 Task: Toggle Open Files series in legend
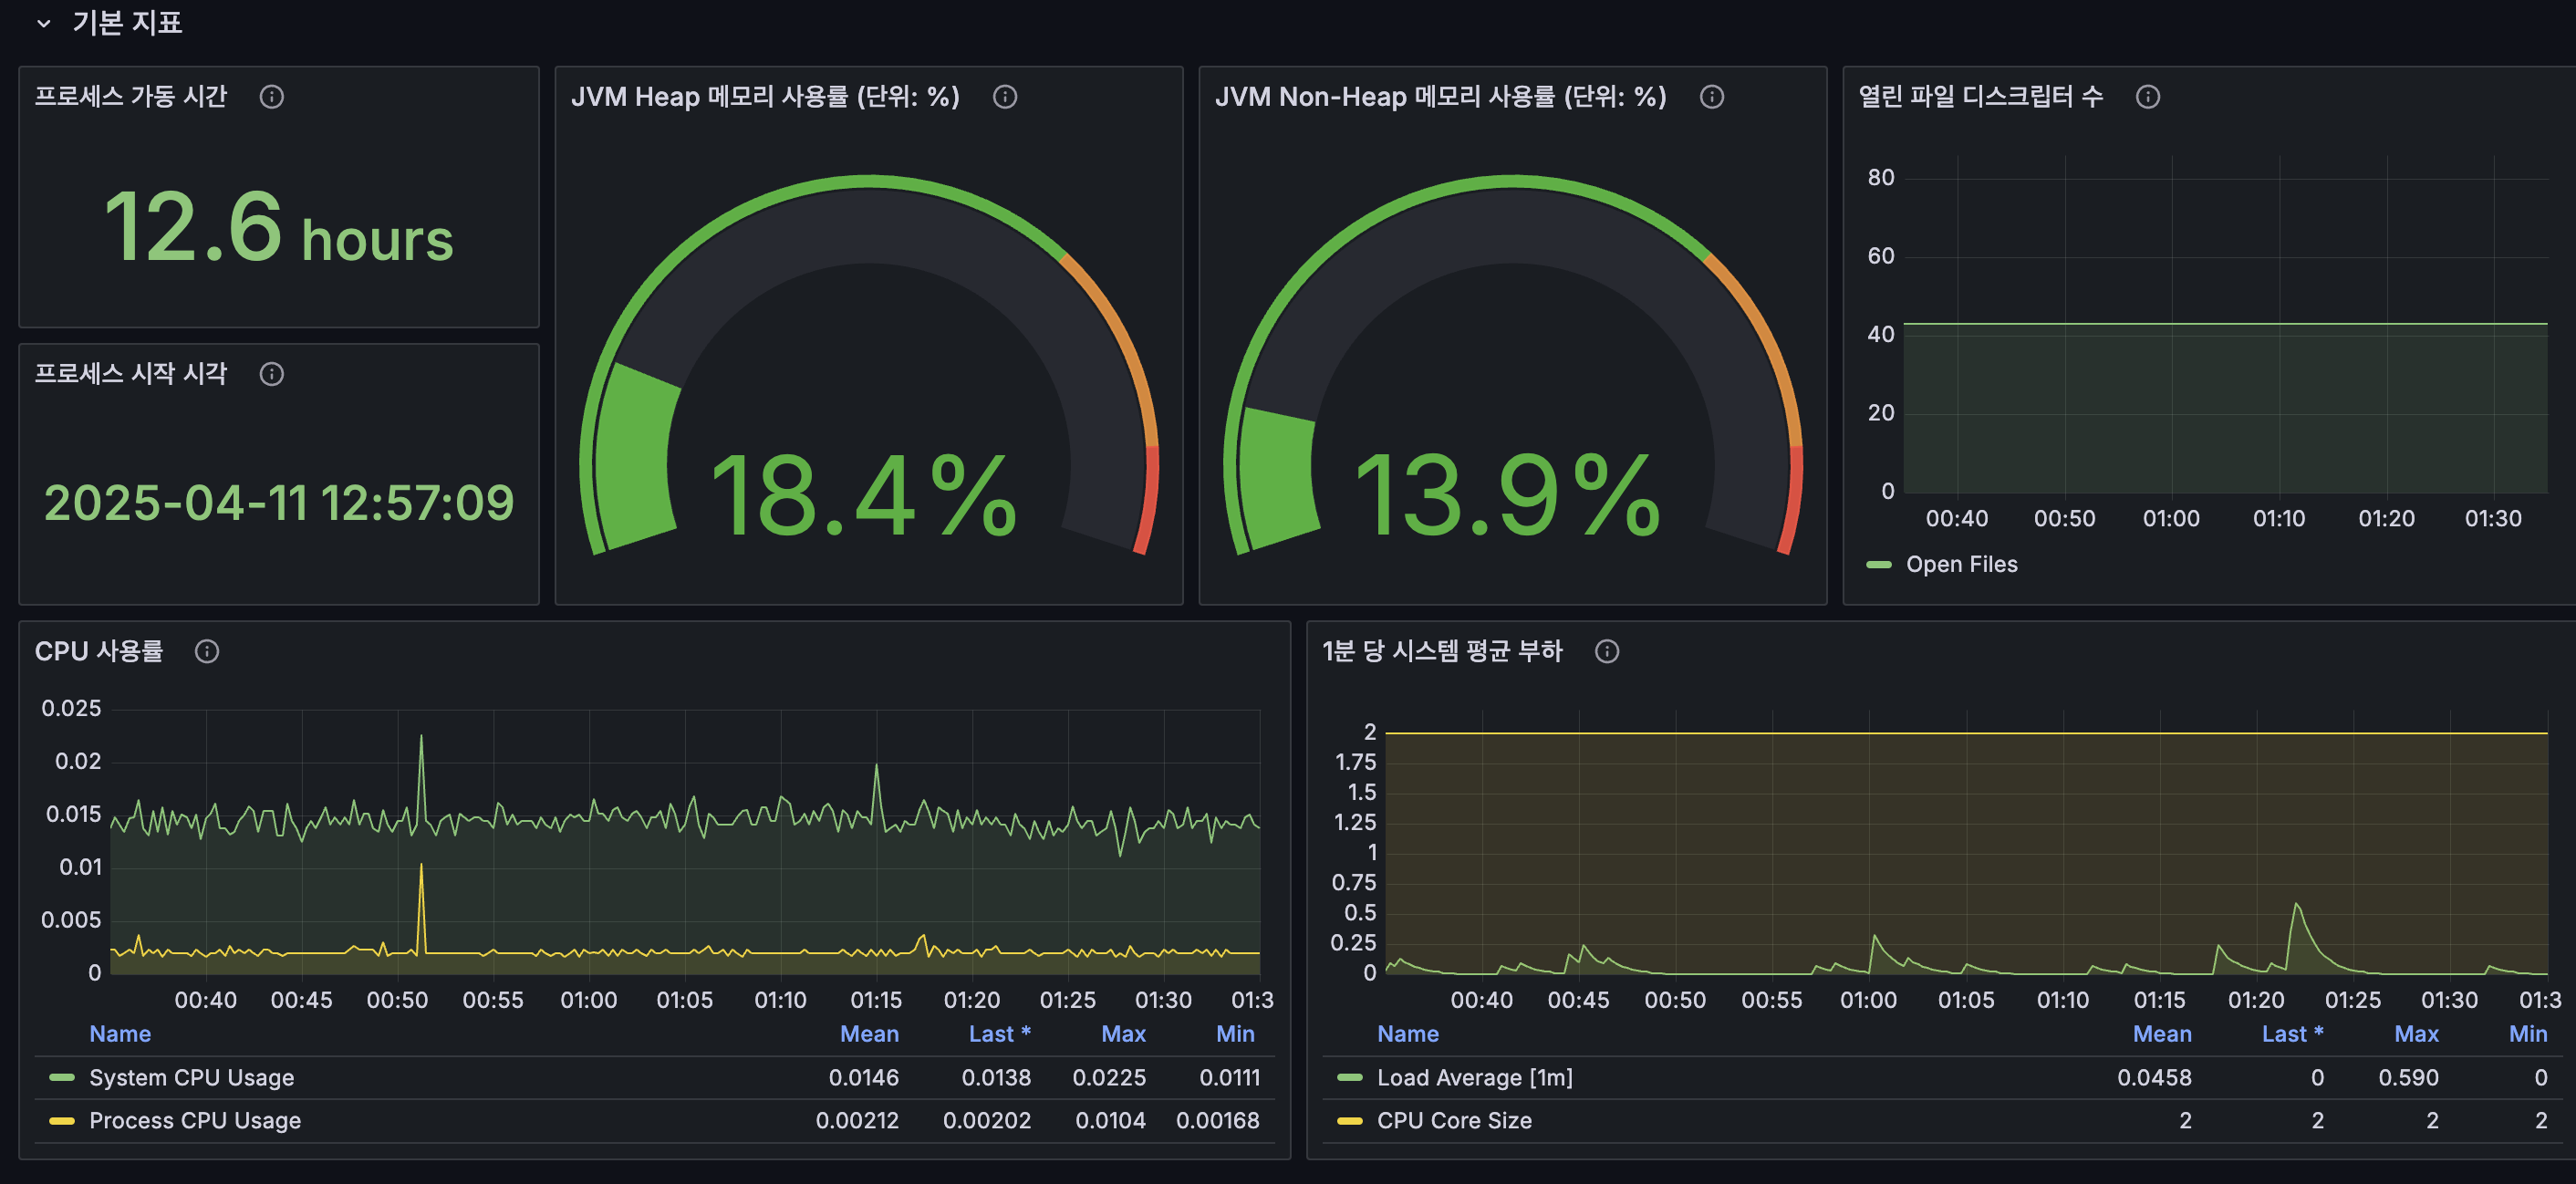pyautogui.click(x=1960, y=565)
